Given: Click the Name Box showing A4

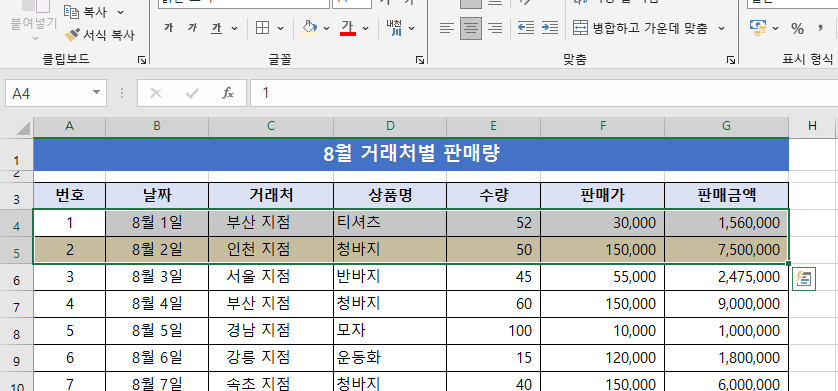Looking at the screenshot, I should point(48,93).
